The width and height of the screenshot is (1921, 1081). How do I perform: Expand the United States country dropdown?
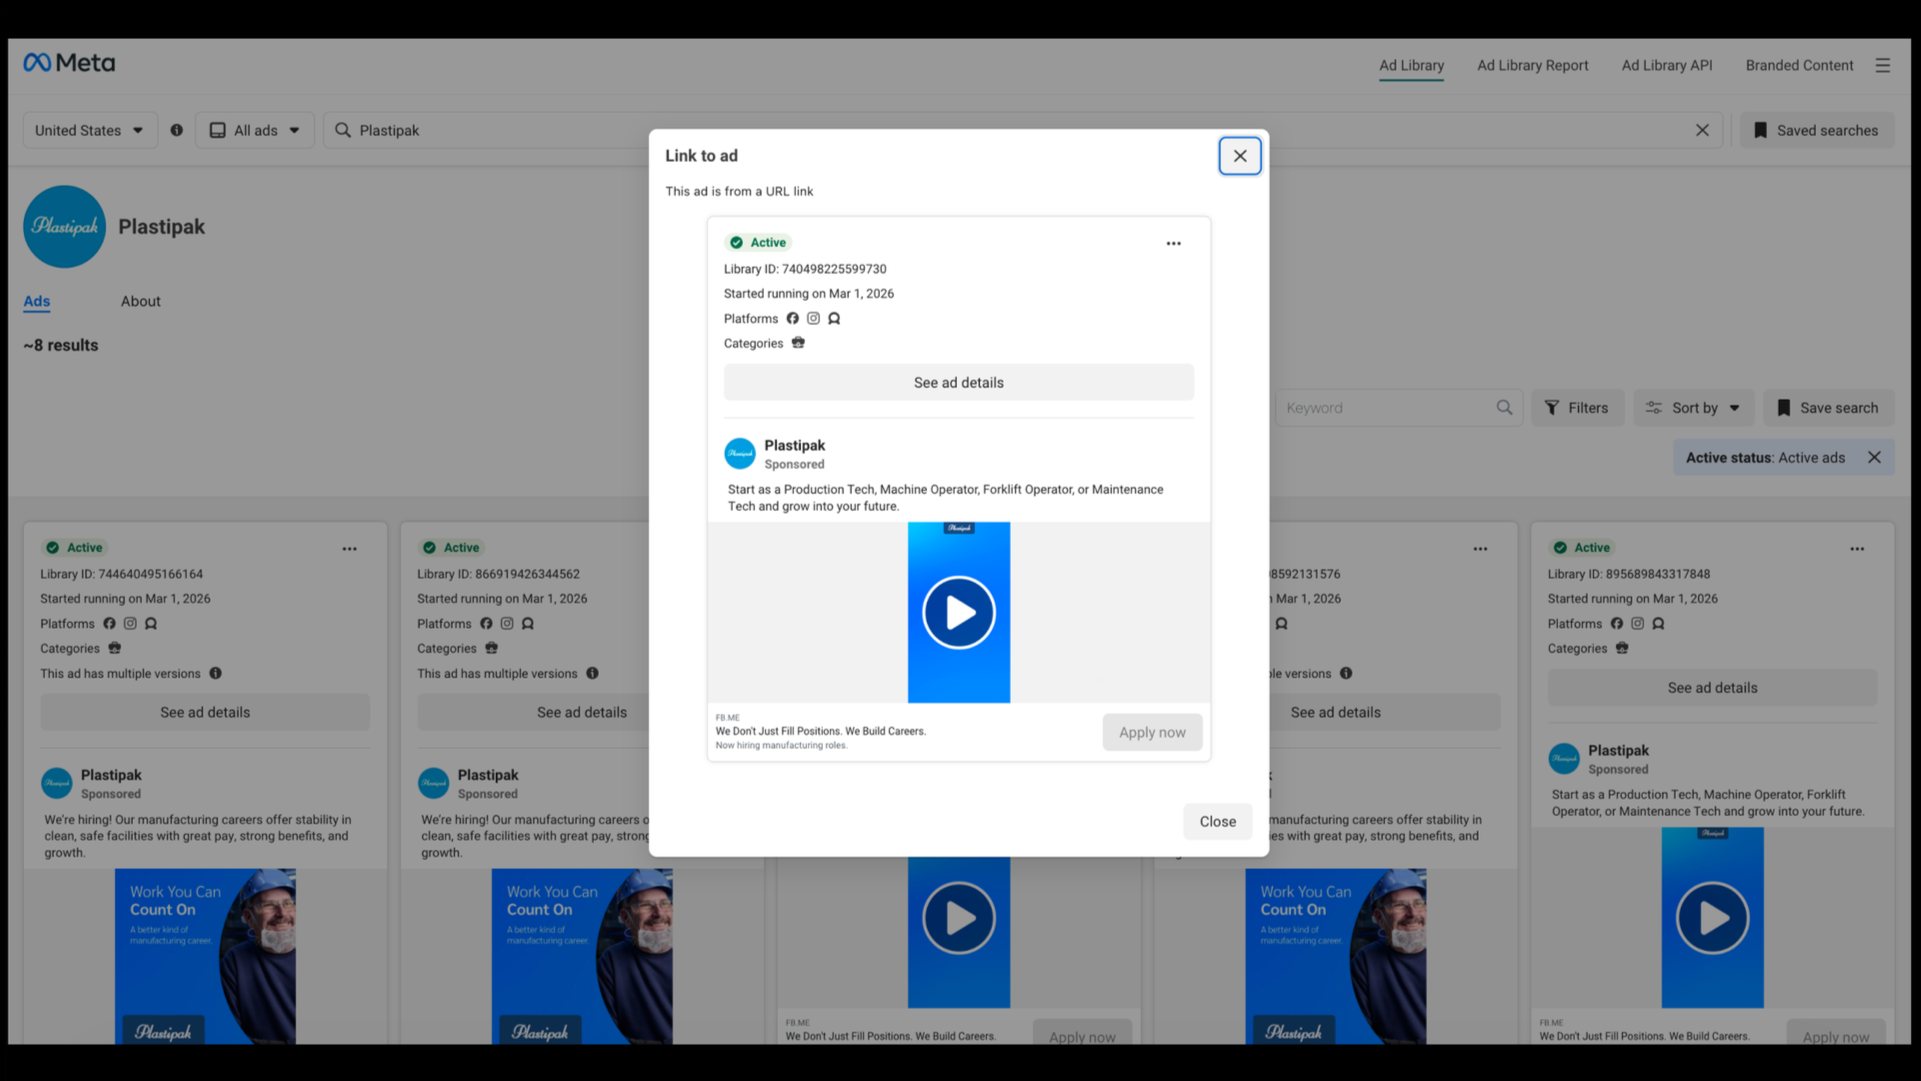[89, 130]
